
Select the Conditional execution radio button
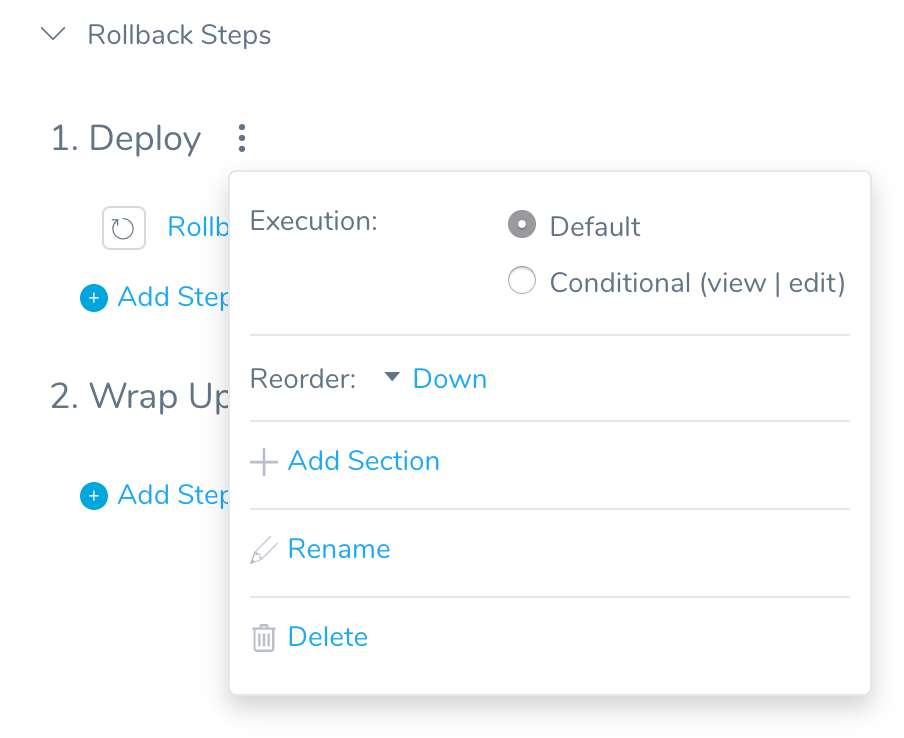(x=522, y=280)
